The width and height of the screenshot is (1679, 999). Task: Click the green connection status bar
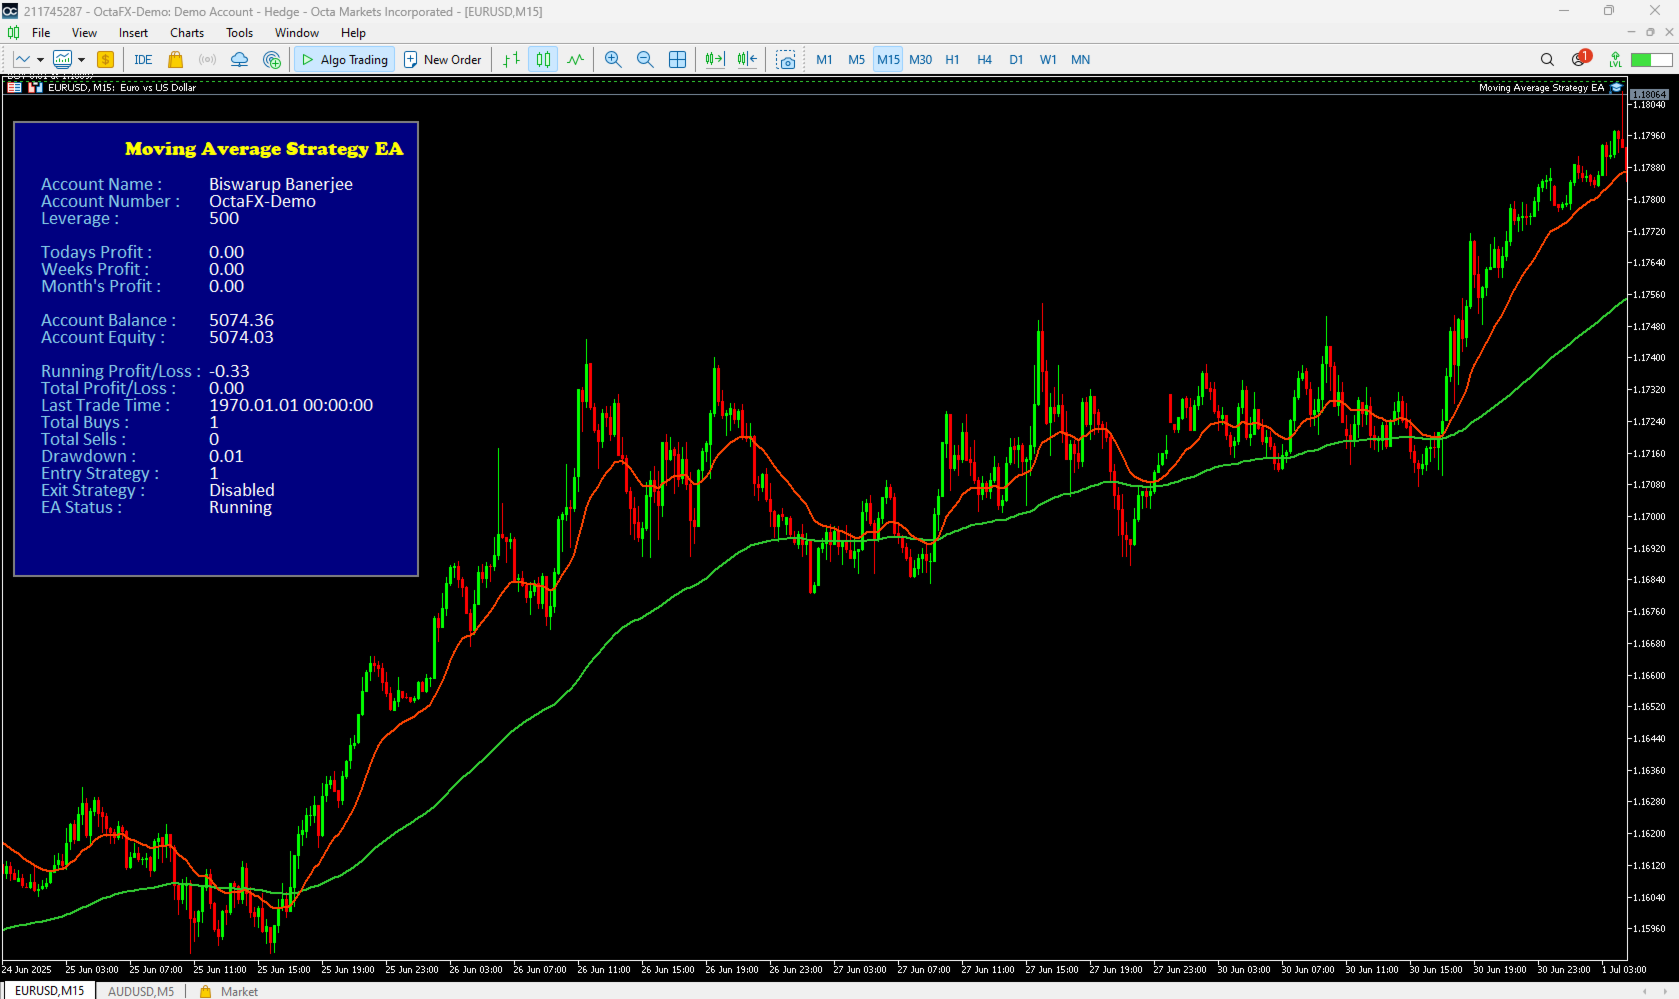1651,60
